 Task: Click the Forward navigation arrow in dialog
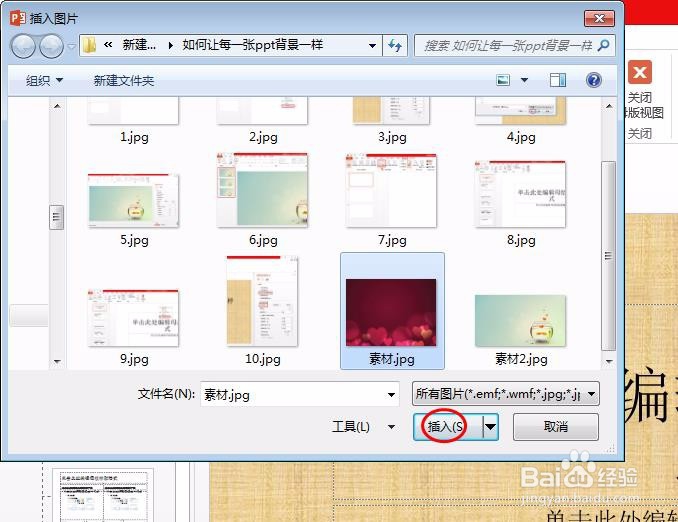tap(51, 46)
